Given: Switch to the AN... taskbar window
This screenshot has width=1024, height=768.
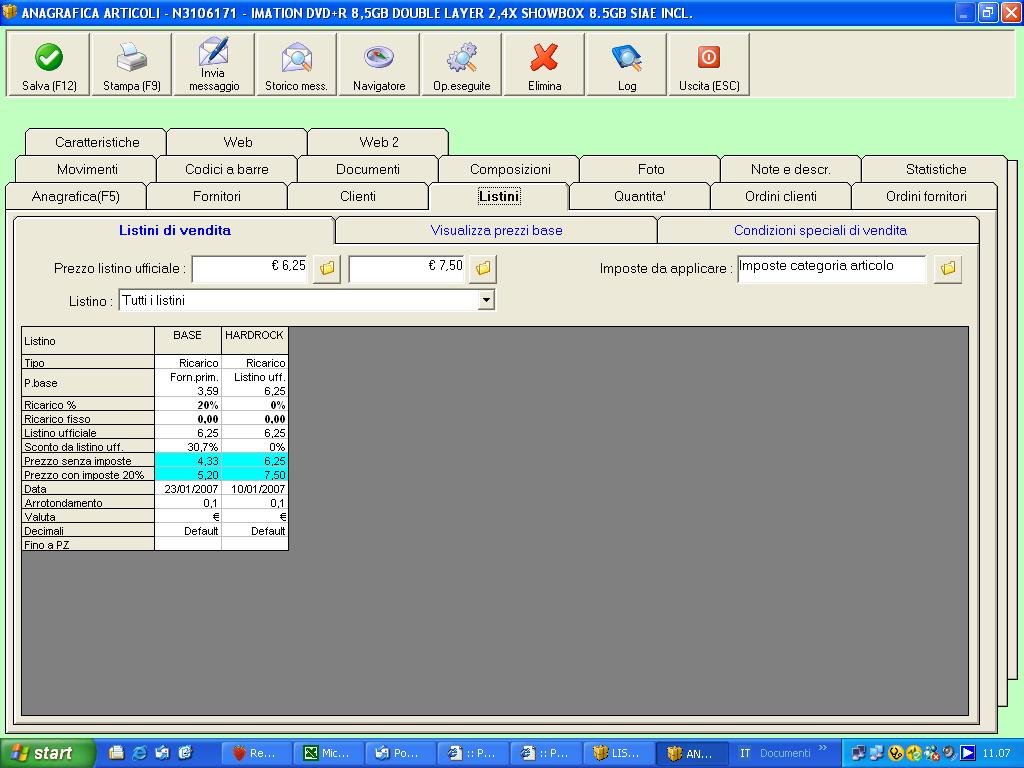Looking at the screenshot, I should [x=690, y=753].
